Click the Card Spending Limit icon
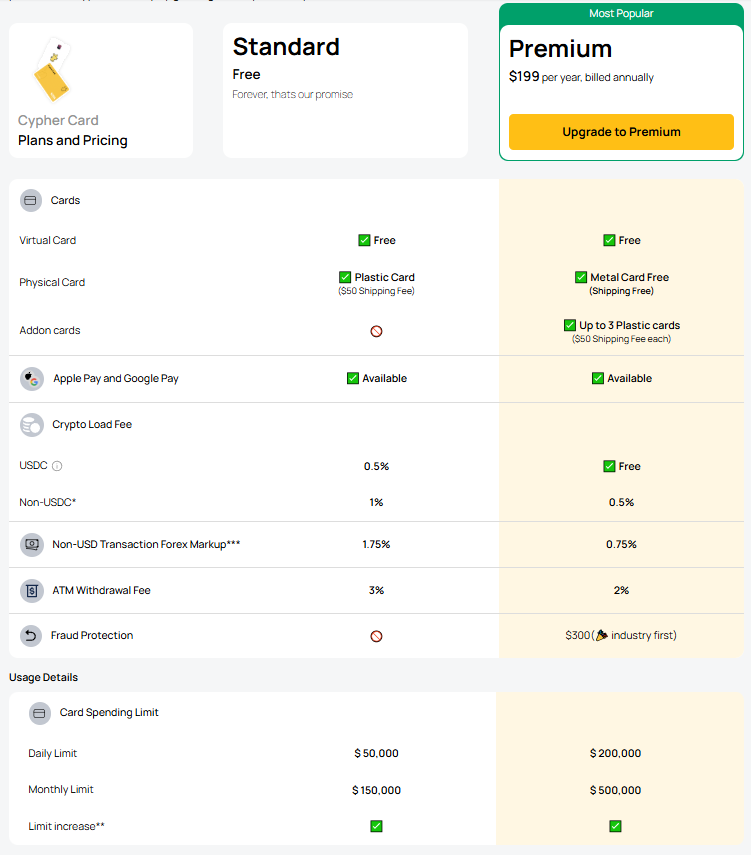 point(40,713)
